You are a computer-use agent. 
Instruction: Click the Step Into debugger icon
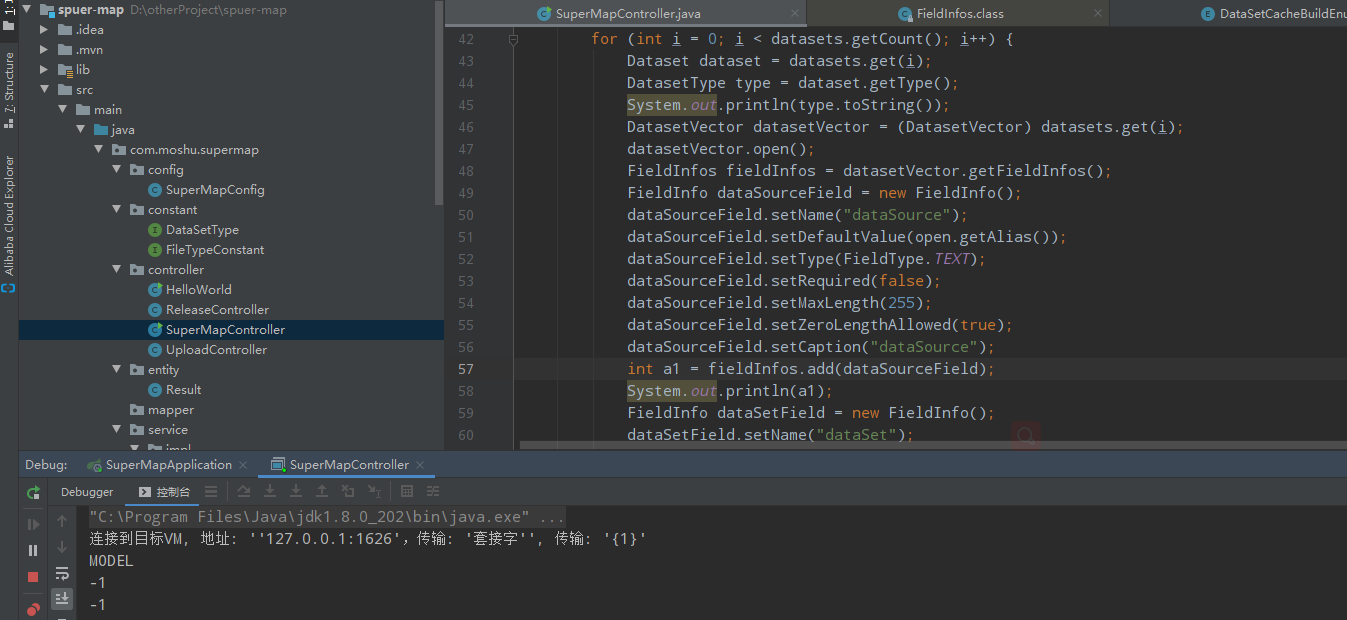(296, 492)
